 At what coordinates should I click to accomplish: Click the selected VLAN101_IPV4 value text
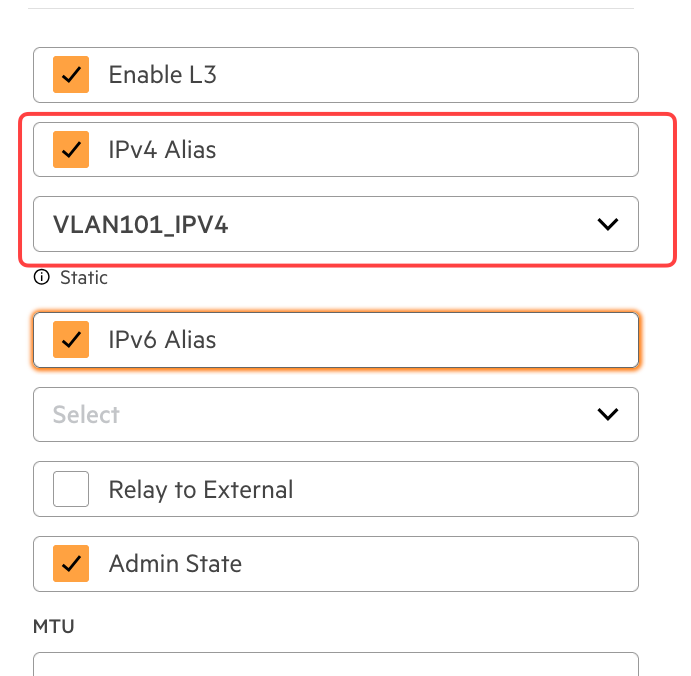pos(140,225)
